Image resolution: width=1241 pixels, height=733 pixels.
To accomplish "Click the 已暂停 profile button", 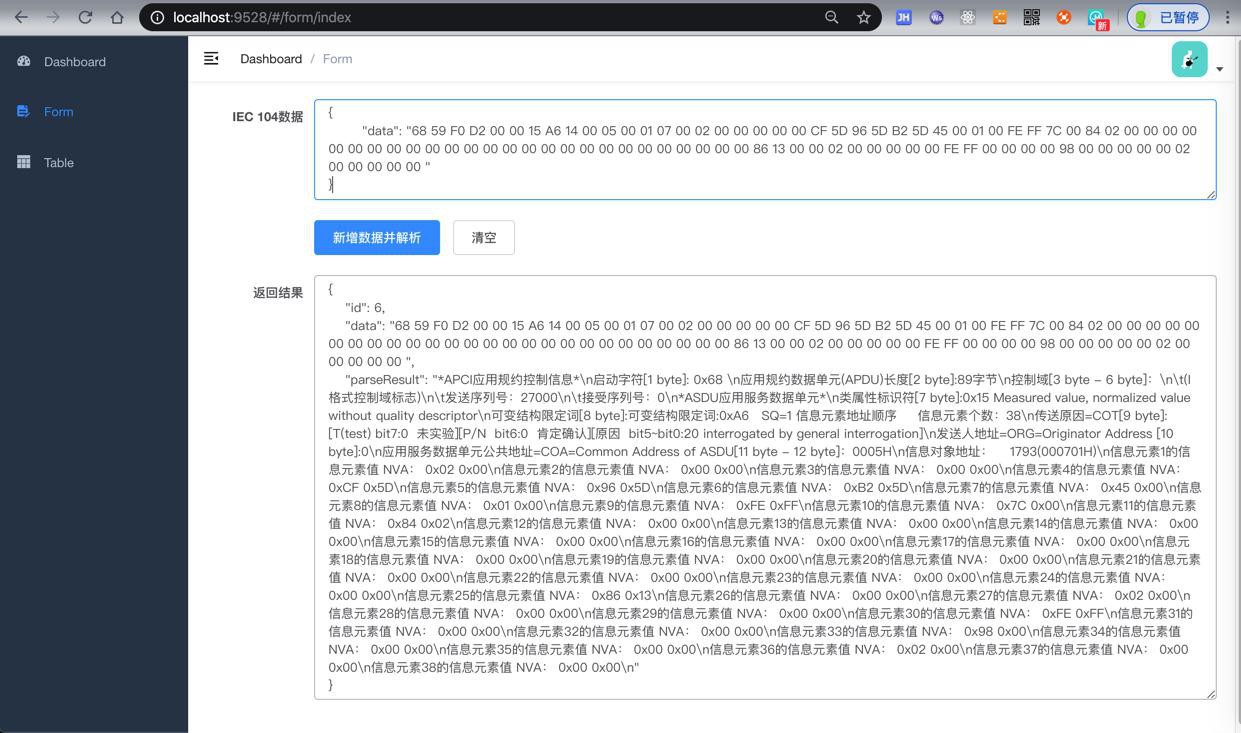I will pos(1168,17).
